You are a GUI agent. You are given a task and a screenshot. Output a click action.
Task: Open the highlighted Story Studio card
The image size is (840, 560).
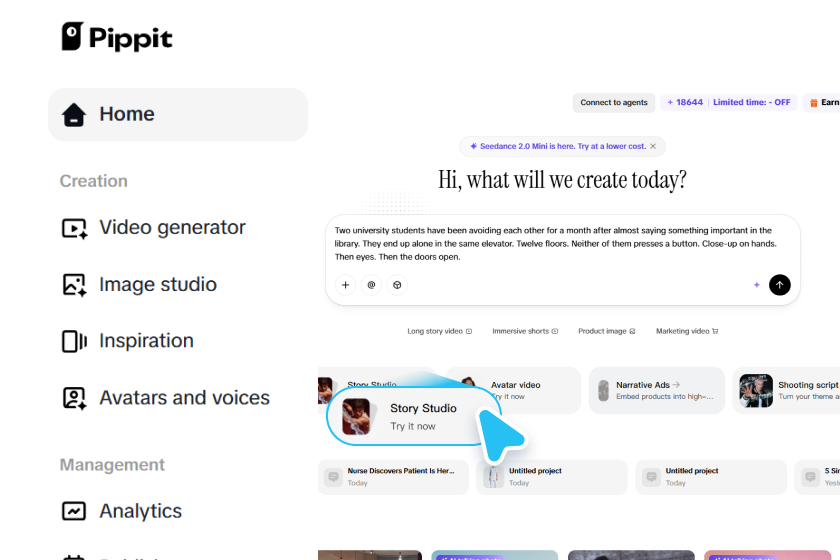pyautogui.click(x=412, y=416)
